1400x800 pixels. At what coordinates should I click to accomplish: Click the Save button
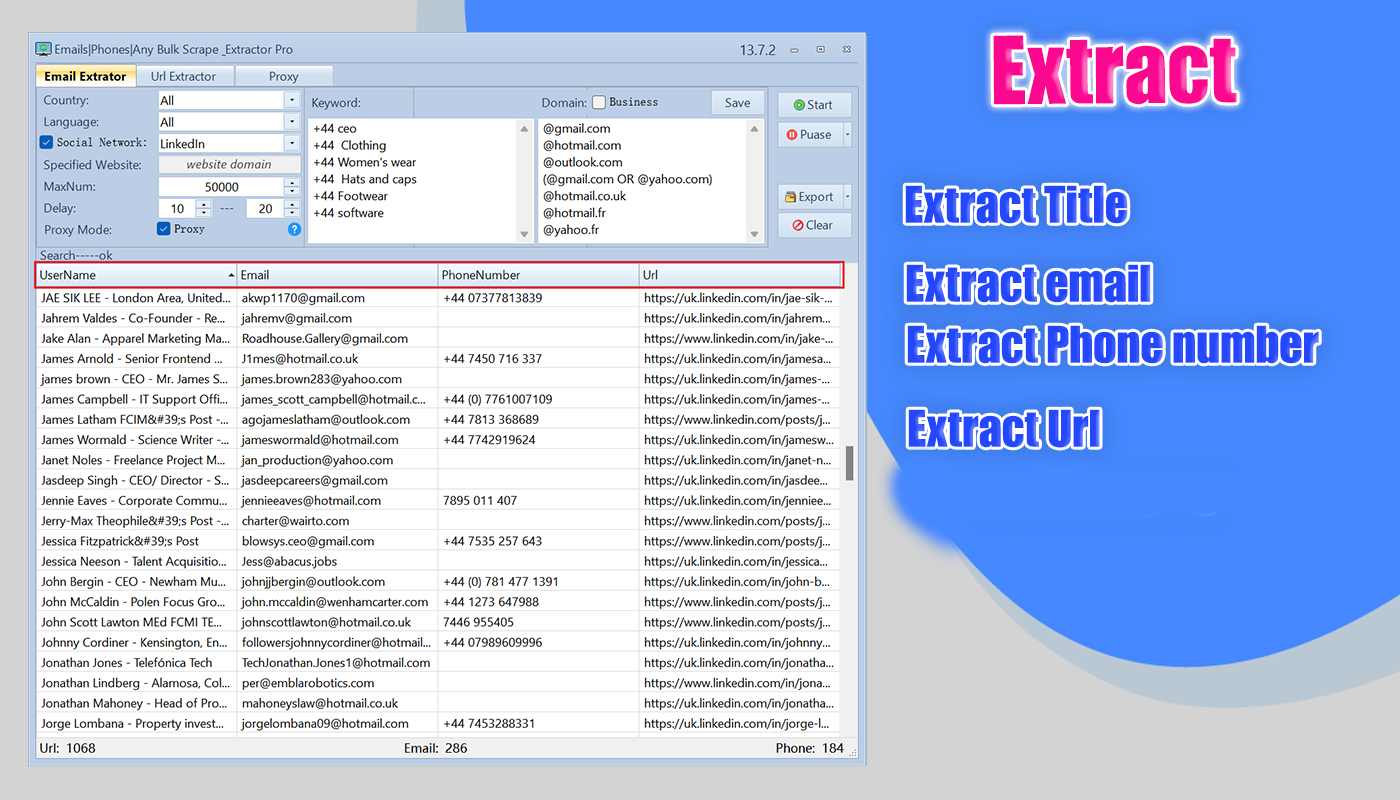(x=738, y=103)
